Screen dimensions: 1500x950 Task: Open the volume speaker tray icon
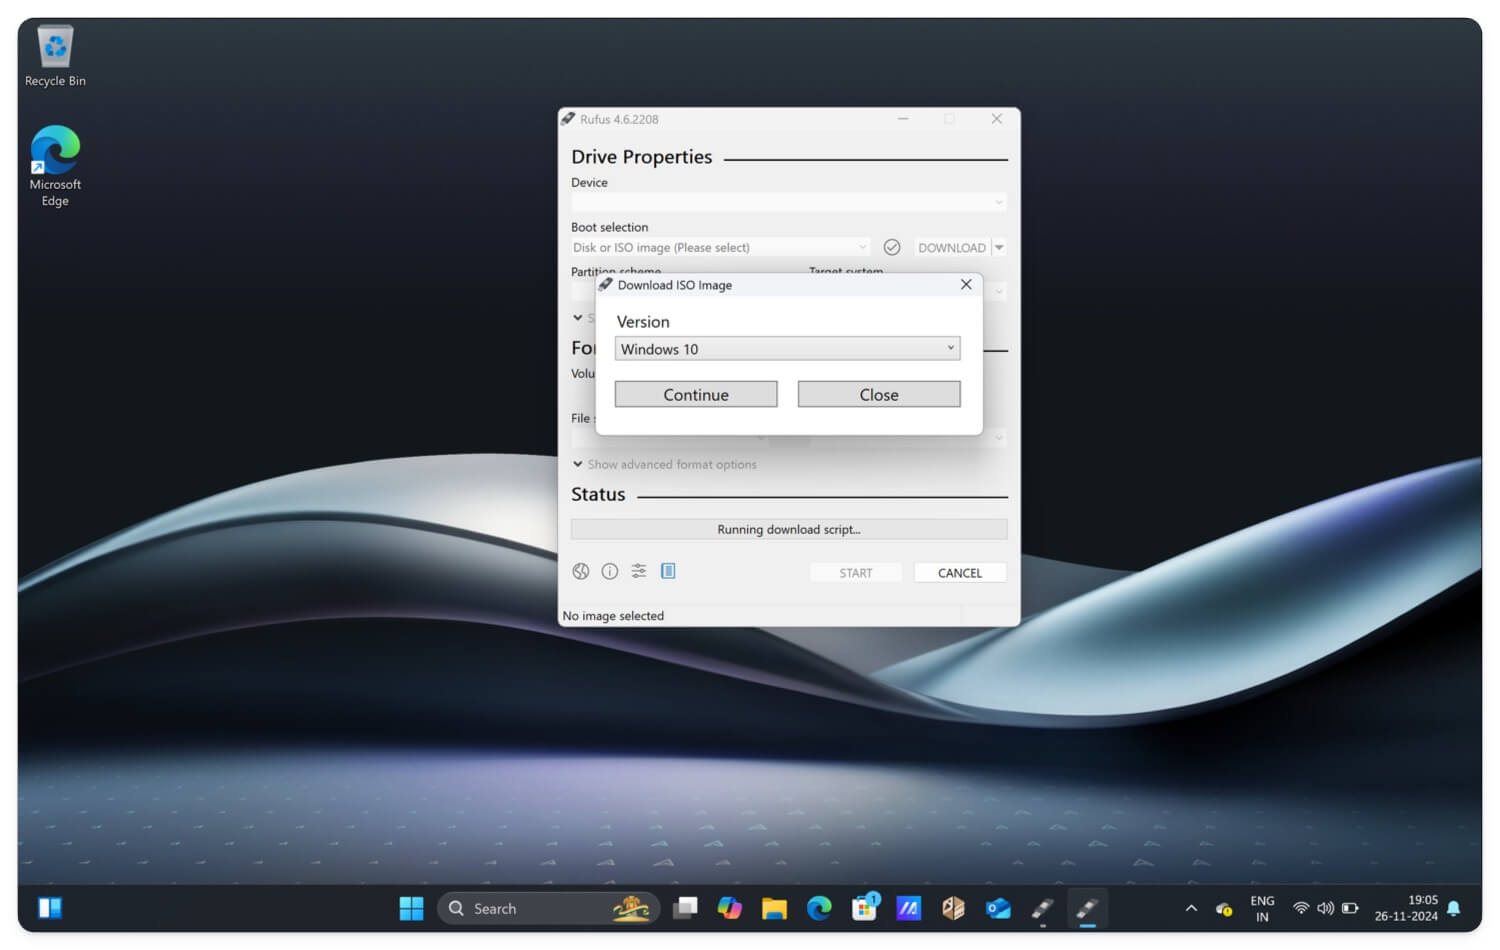coord(1325,908)
